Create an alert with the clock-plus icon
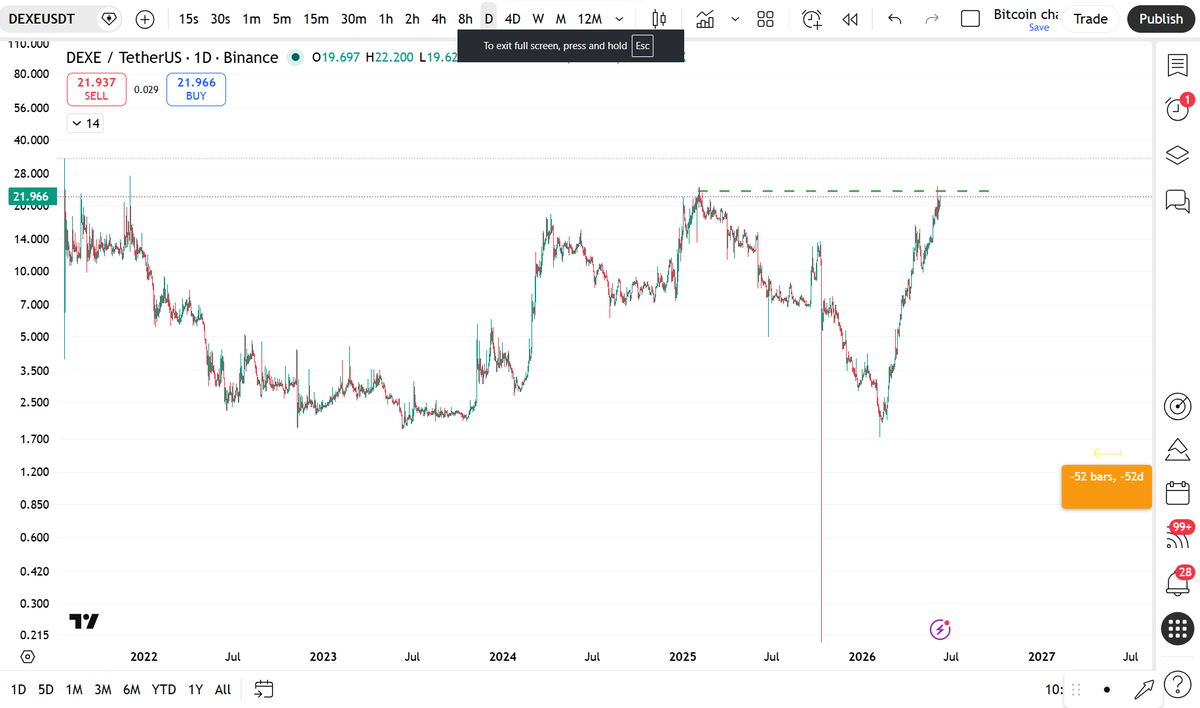Viewport: 1200px width, 708px height. coord(812,19)
